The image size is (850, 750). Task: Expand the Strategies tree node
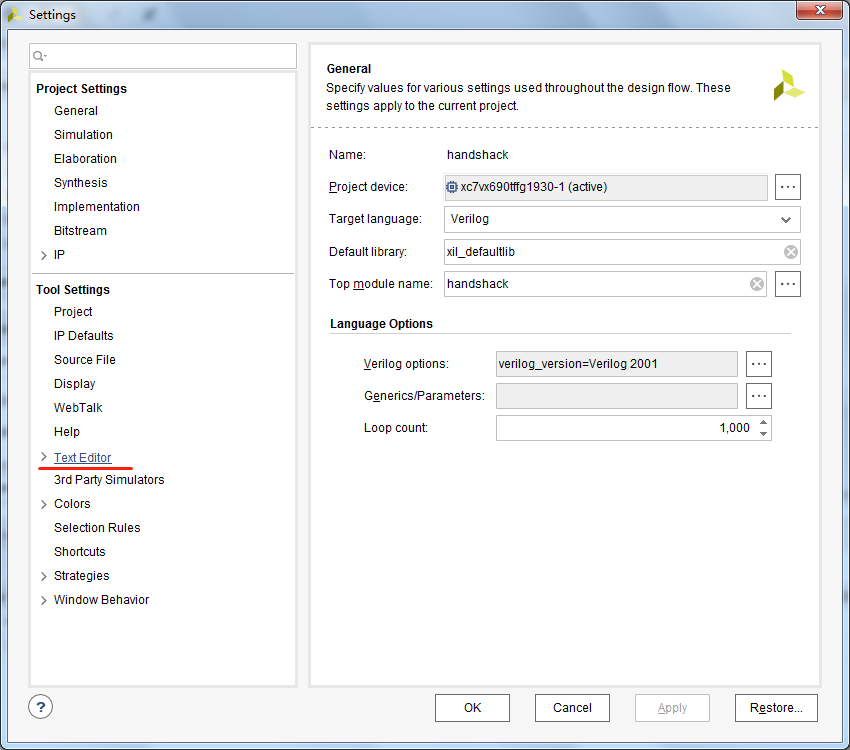click(x=44, y=576)
